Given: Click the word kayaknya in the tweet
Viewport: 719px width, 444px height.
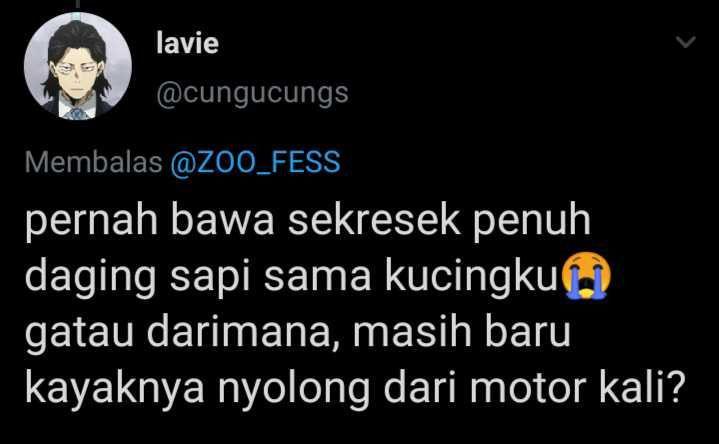Looking at the screenshot, I should (x=115, y=388).
